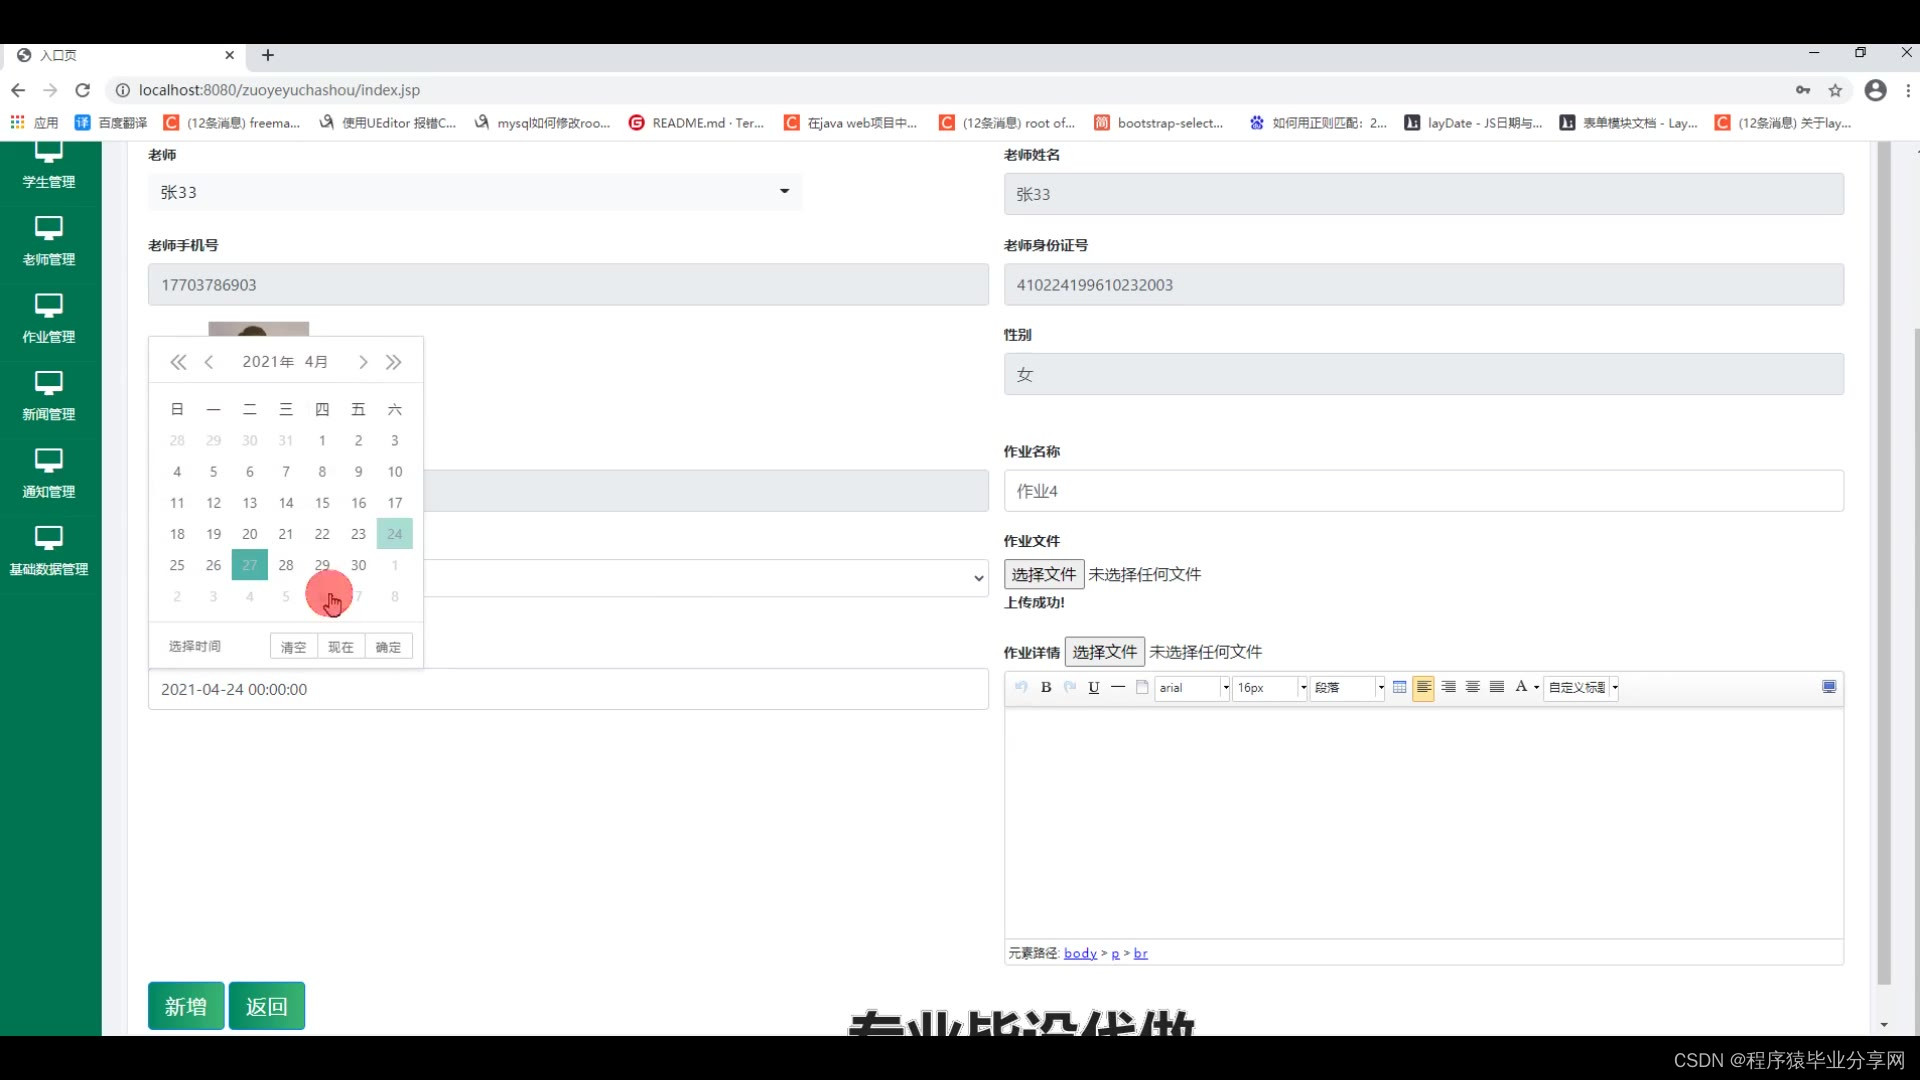Viewport: 1920px width, 1080px height.
Task: Insert horizontal line in editor
Action: (1118, 687)
